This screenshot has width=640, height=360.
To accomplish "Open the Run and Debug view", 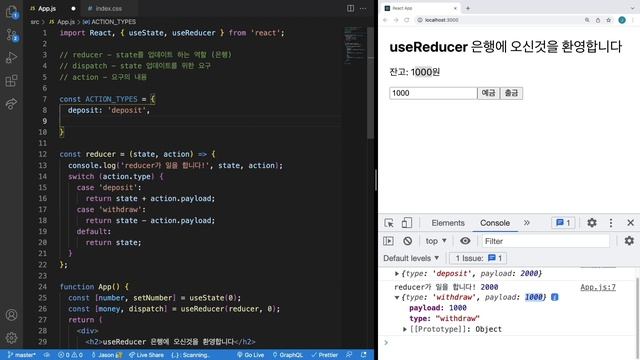I will coord(11,58).
